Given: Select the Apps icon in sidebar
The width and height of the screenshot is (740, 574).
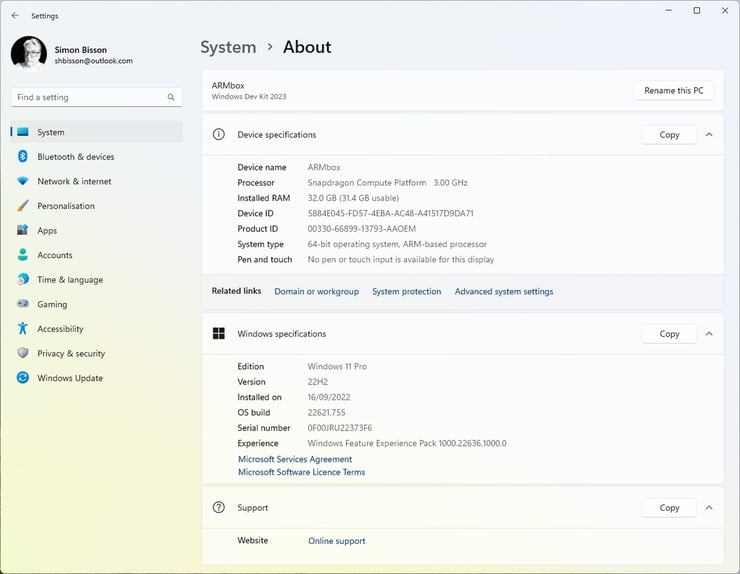Looking at the screenshot, I should (x=22, y=230).
